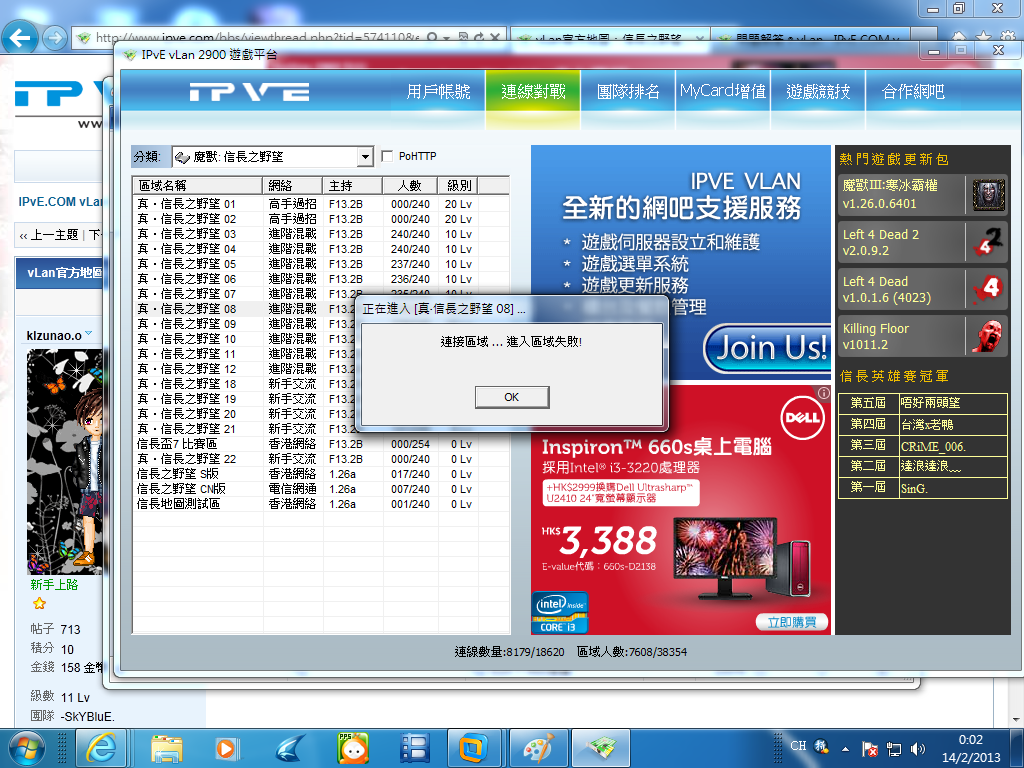Switch to the 用戶帳號 tab
1024x768 pixels.
tap(438, 92)
